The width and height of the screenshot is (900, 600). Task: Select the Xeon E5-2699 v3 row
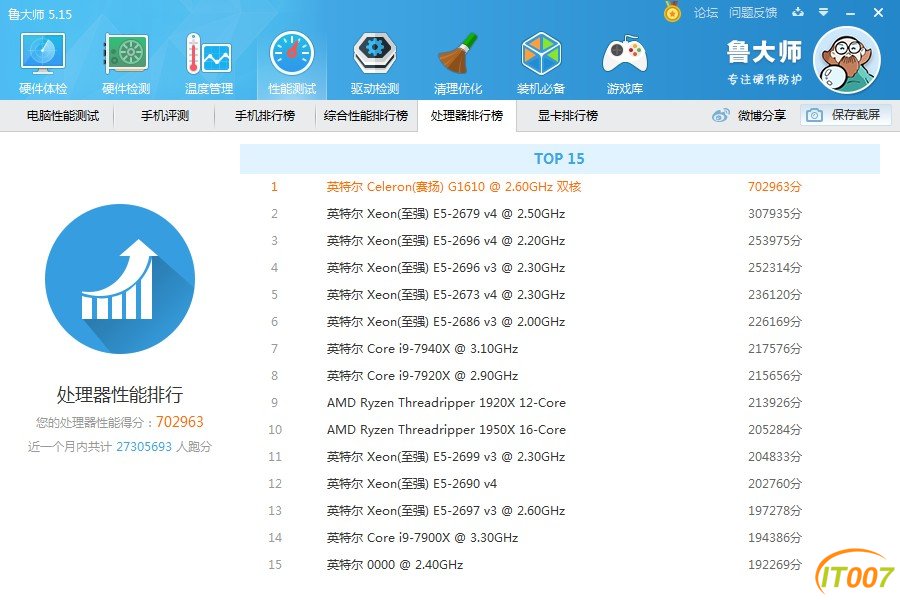(x=560, y=456)
